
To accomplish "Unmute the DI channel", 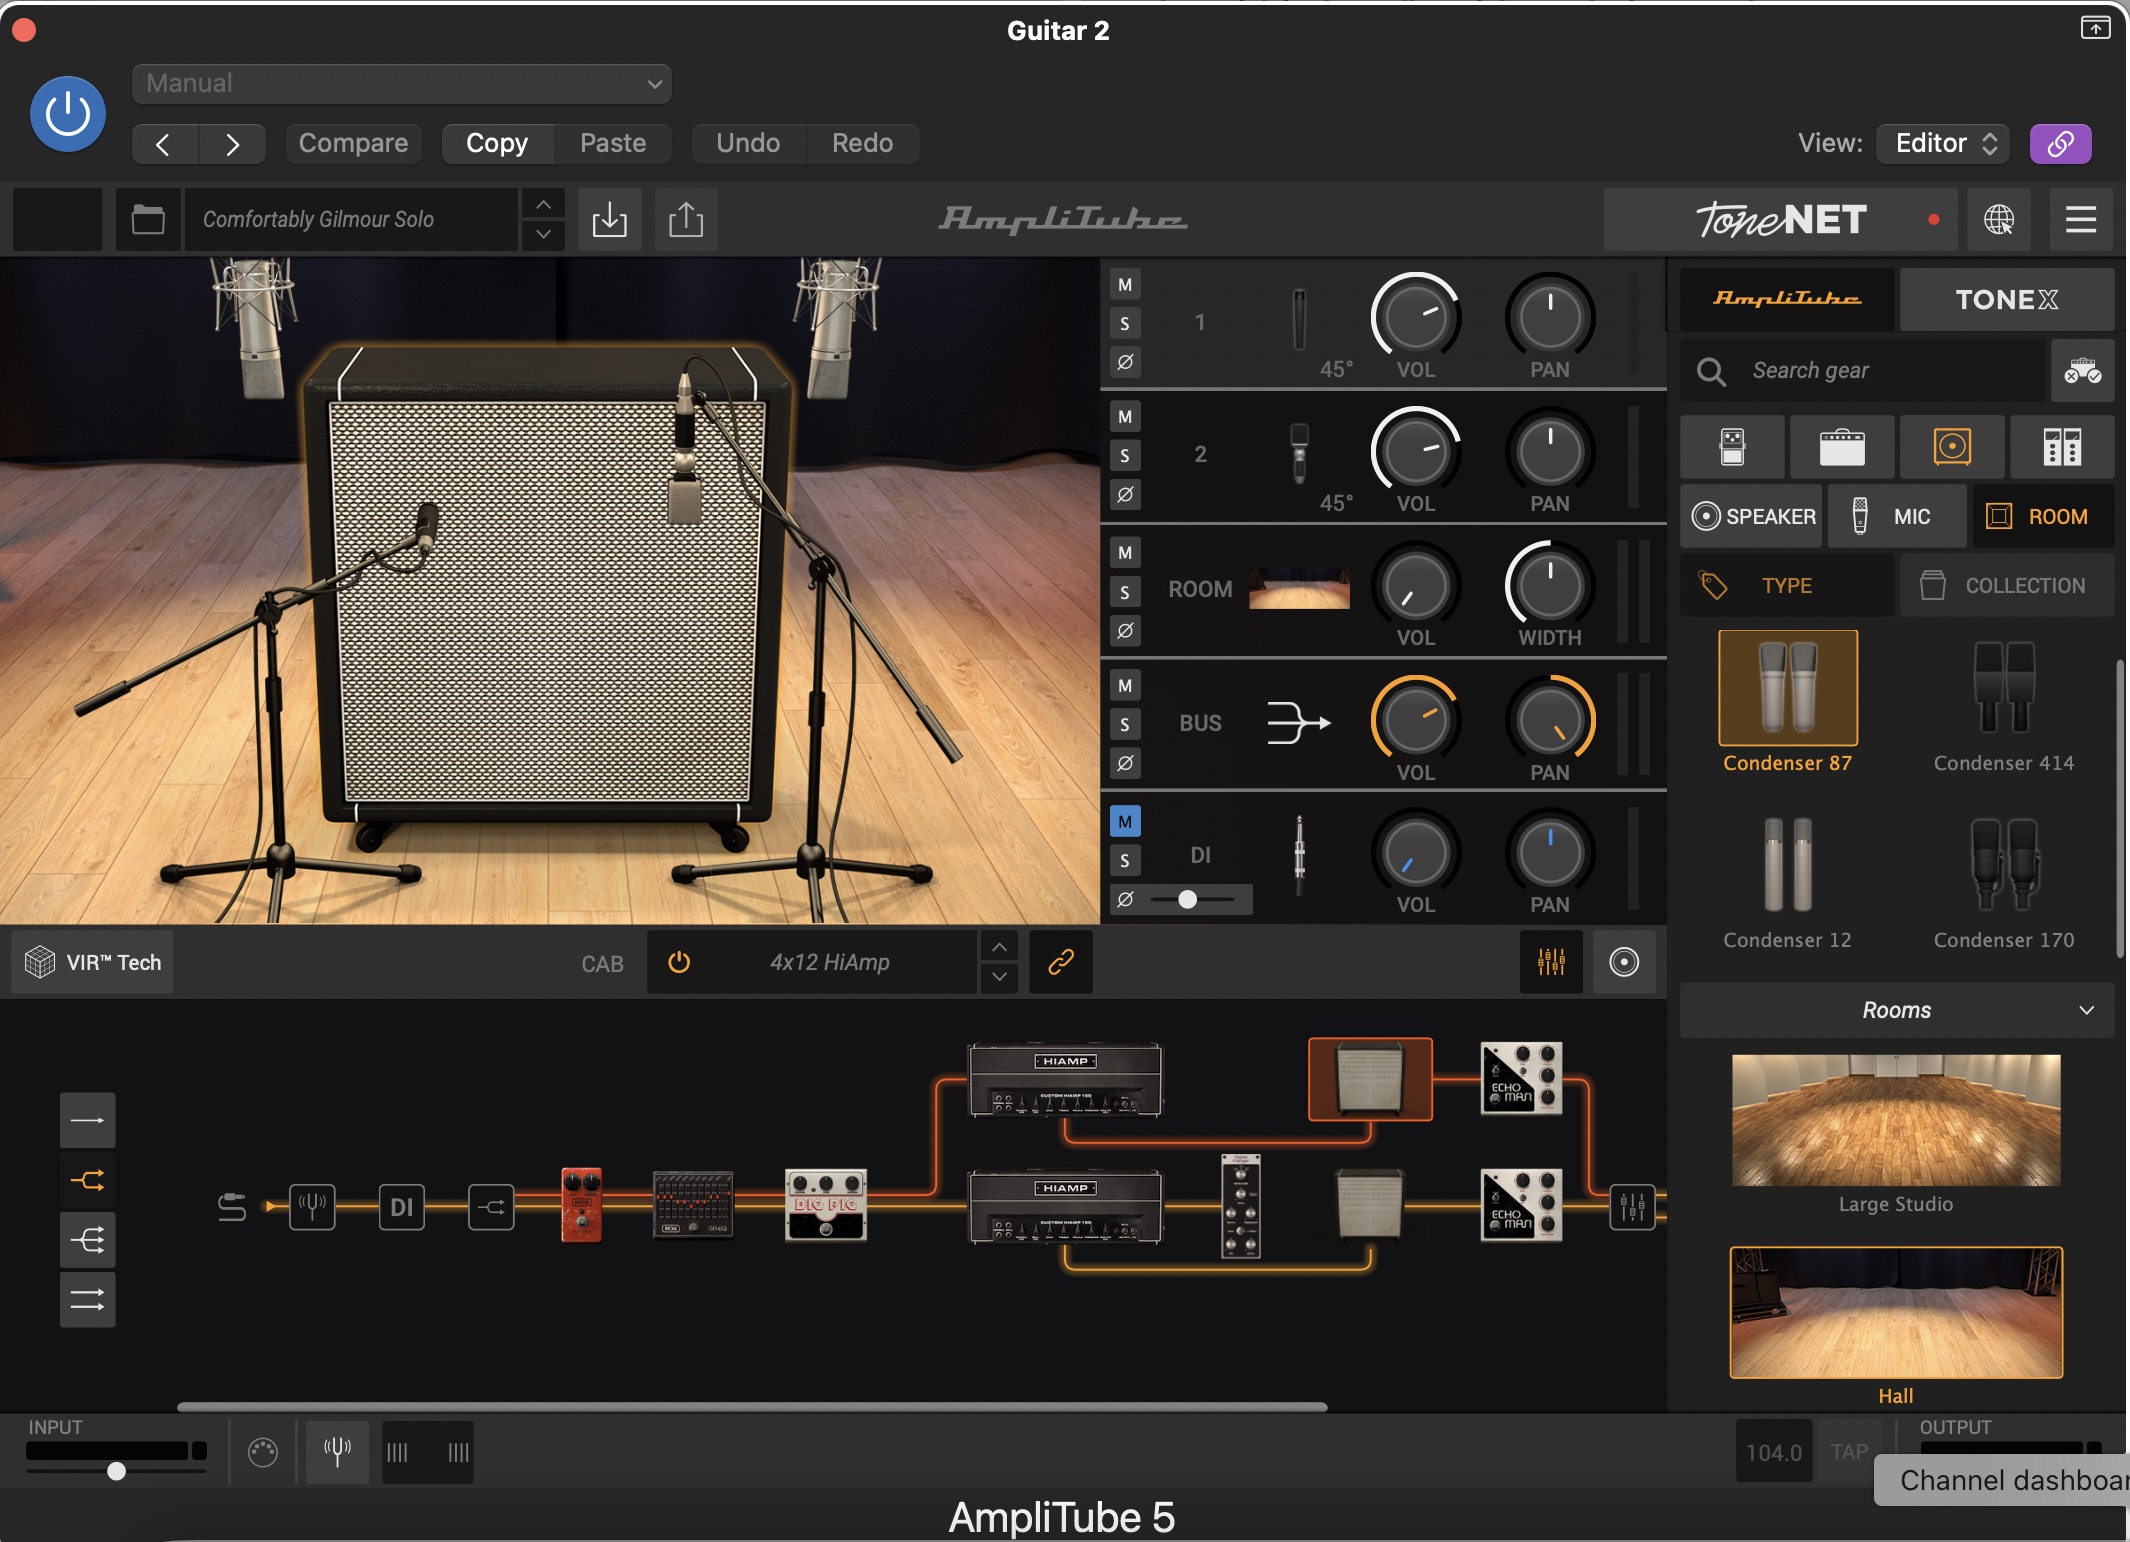I will click(1125, 822).
